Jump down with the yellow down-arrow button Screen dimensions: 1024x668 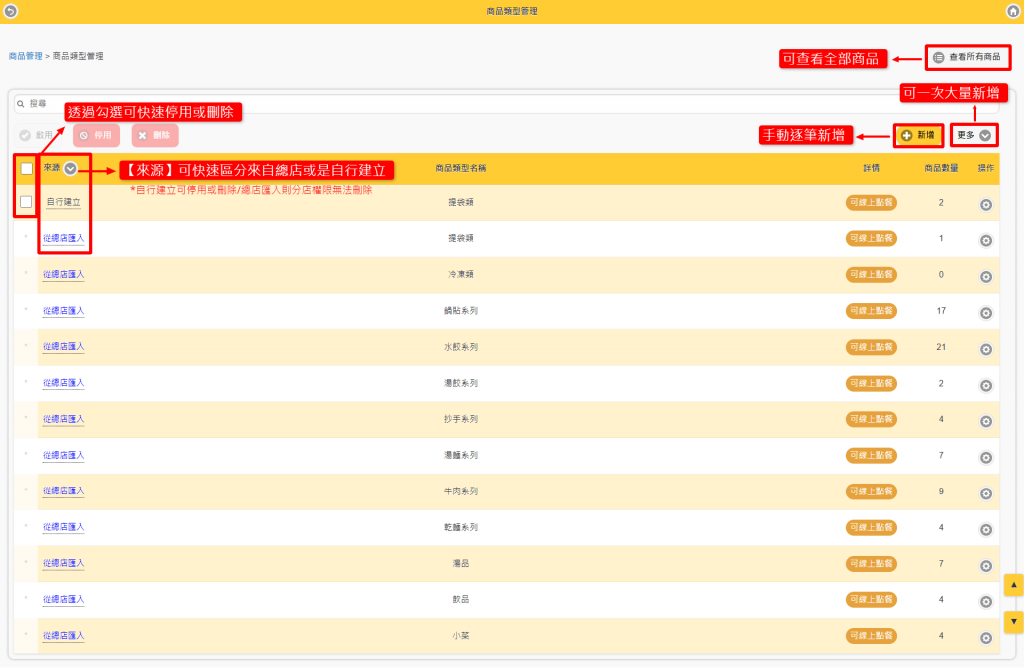point(1013,622)
